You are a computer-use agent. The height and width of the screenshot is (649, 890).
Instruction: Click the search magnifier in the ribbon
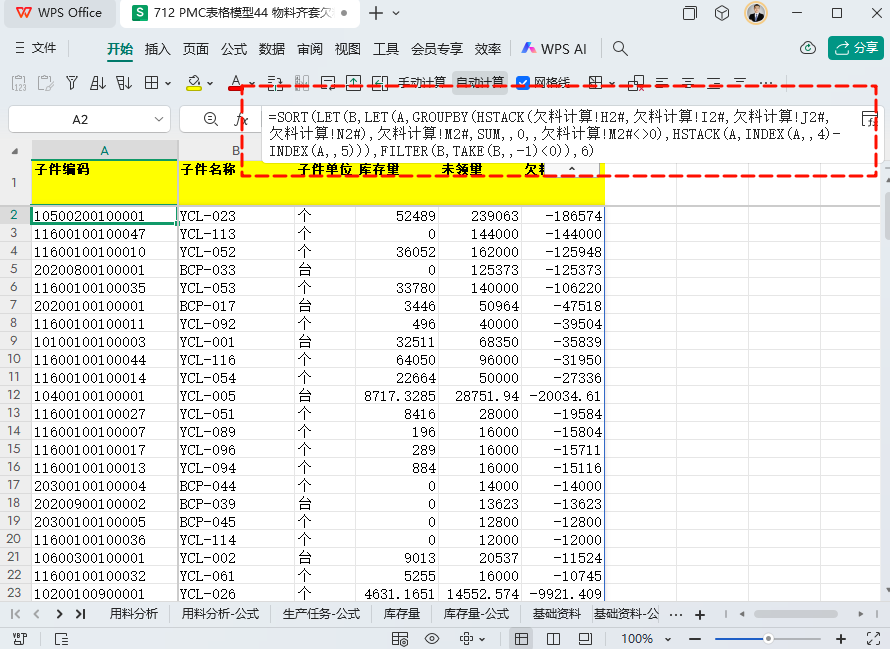pos(620,49)
